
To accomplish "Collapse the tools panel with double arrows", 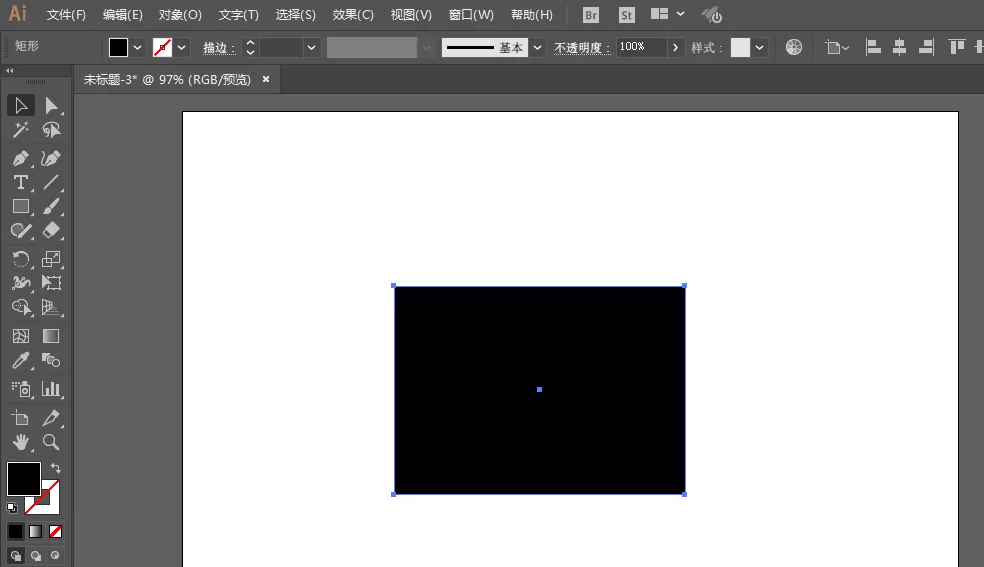I will coord(9,71).
